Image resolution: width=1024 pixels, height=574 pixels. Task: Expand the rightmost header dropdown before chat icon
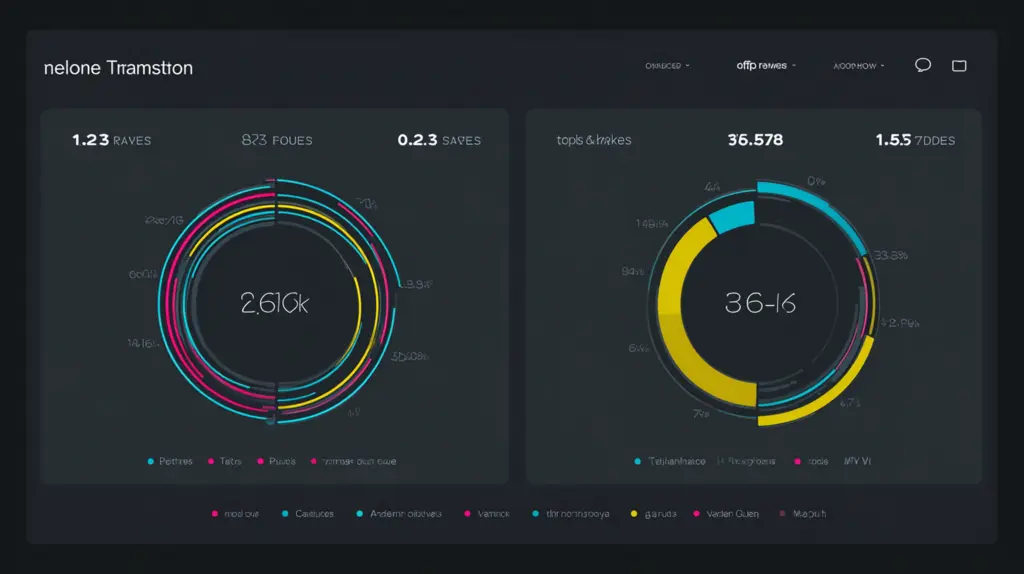point(859,66)
